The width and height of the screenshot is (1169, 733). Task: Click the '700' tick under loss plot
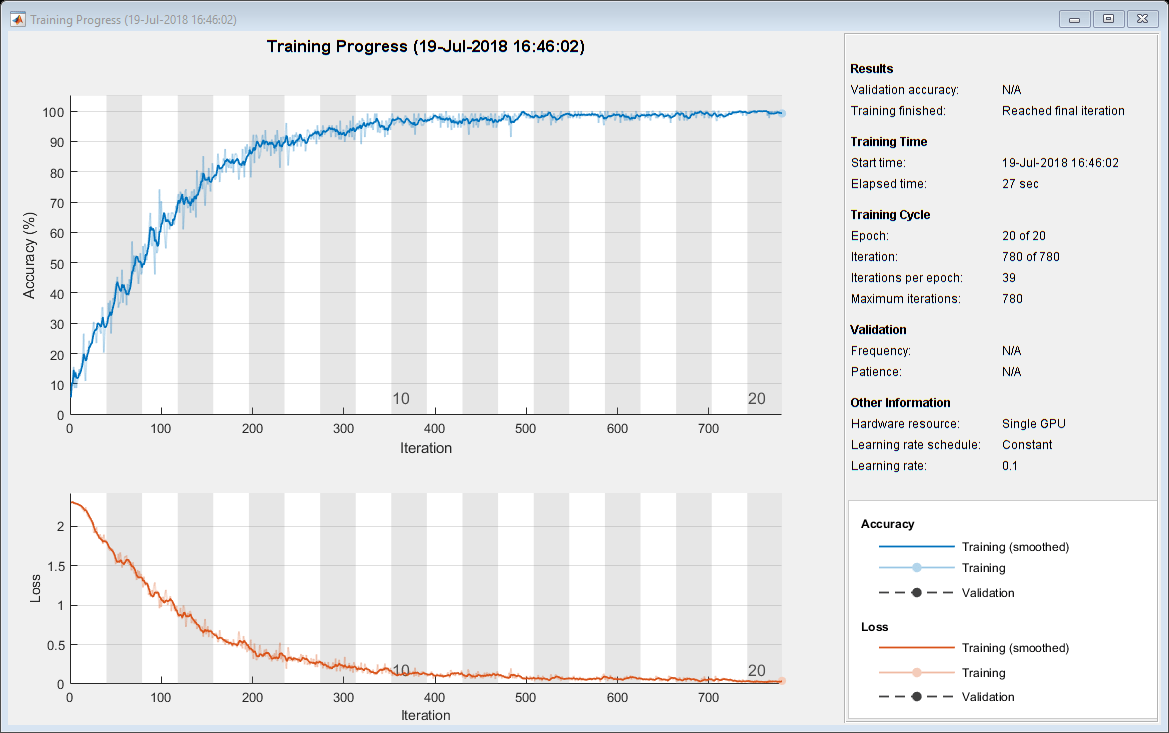708,698
